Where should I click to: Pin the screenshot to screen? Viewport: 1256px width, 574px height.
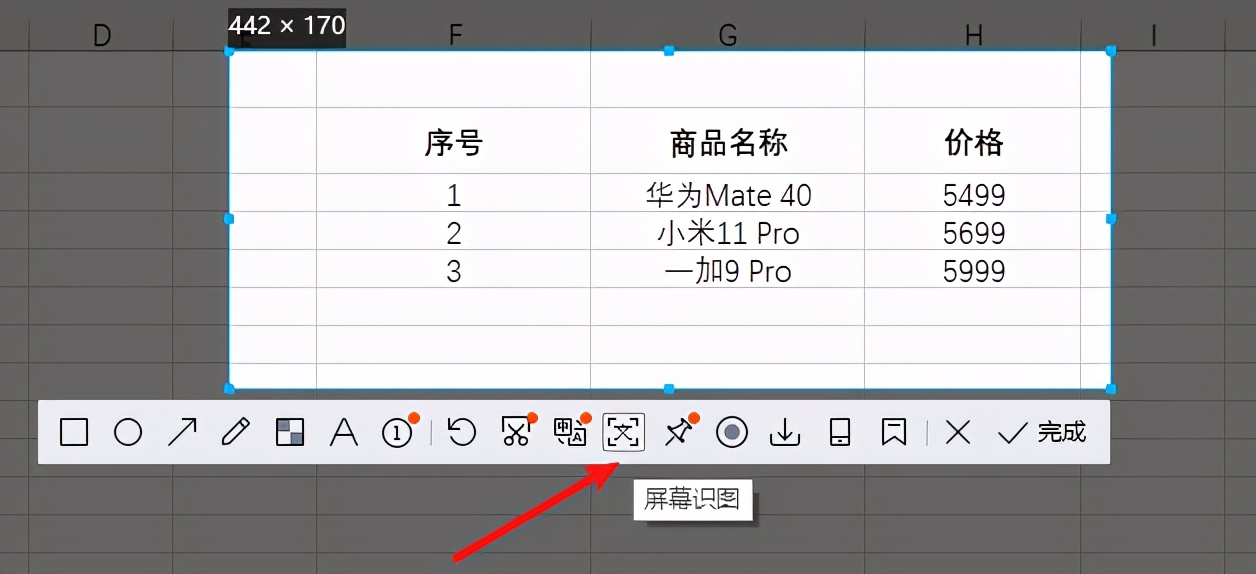point(678,432)
